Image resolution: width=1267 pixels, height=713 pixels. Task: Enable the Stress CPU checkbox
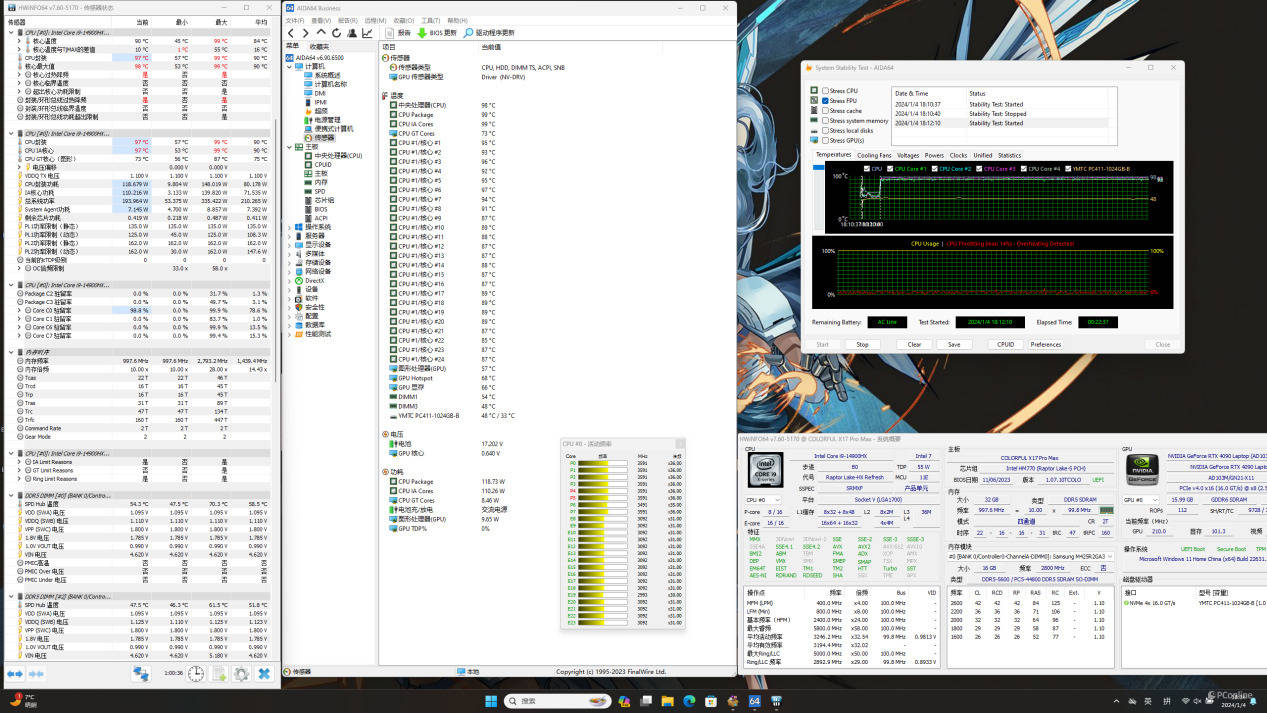tap(825, 91)
